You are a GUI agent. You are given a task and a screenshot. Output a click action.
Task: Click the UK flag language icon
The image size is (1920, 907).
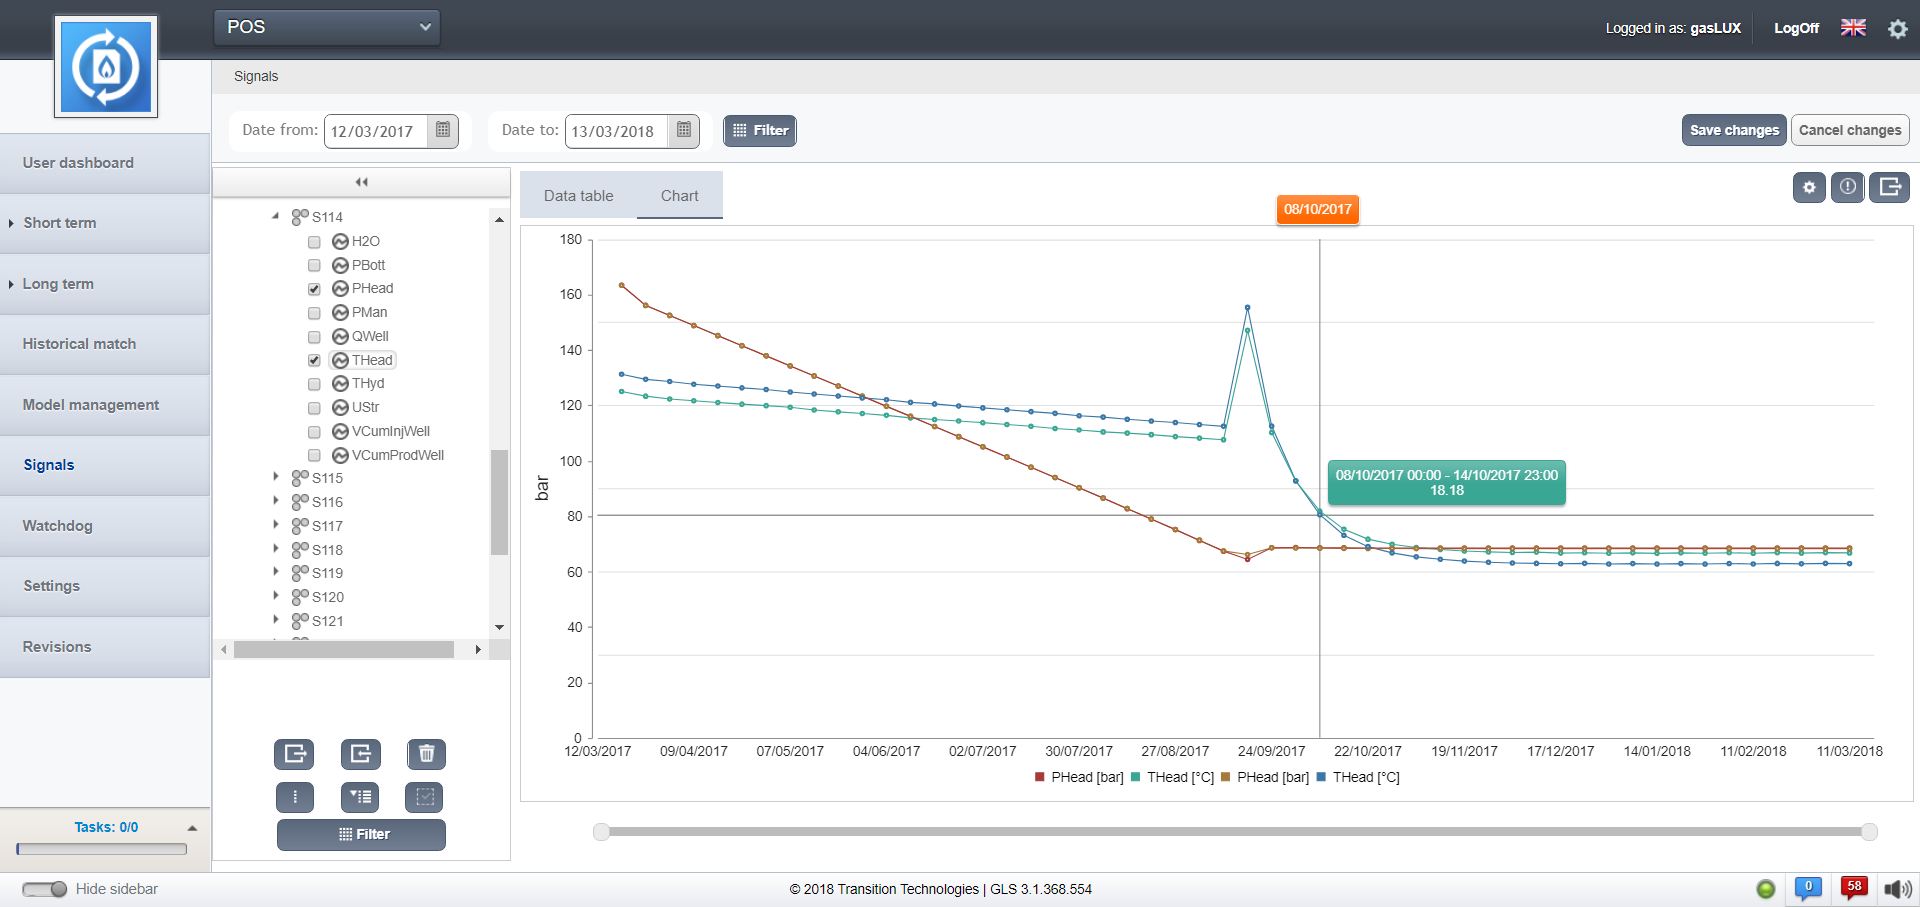1853,28
